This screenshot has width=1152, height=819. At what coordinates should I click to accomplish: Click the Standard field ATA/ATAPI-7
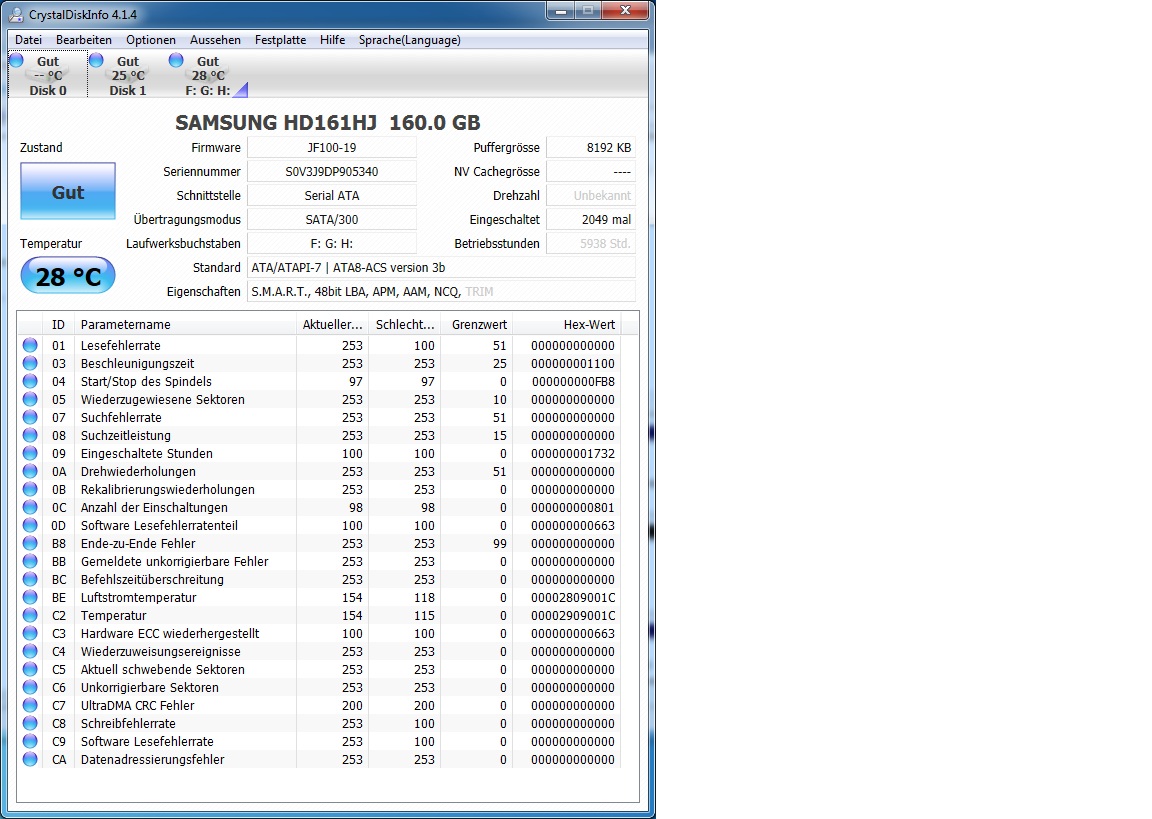442,267
